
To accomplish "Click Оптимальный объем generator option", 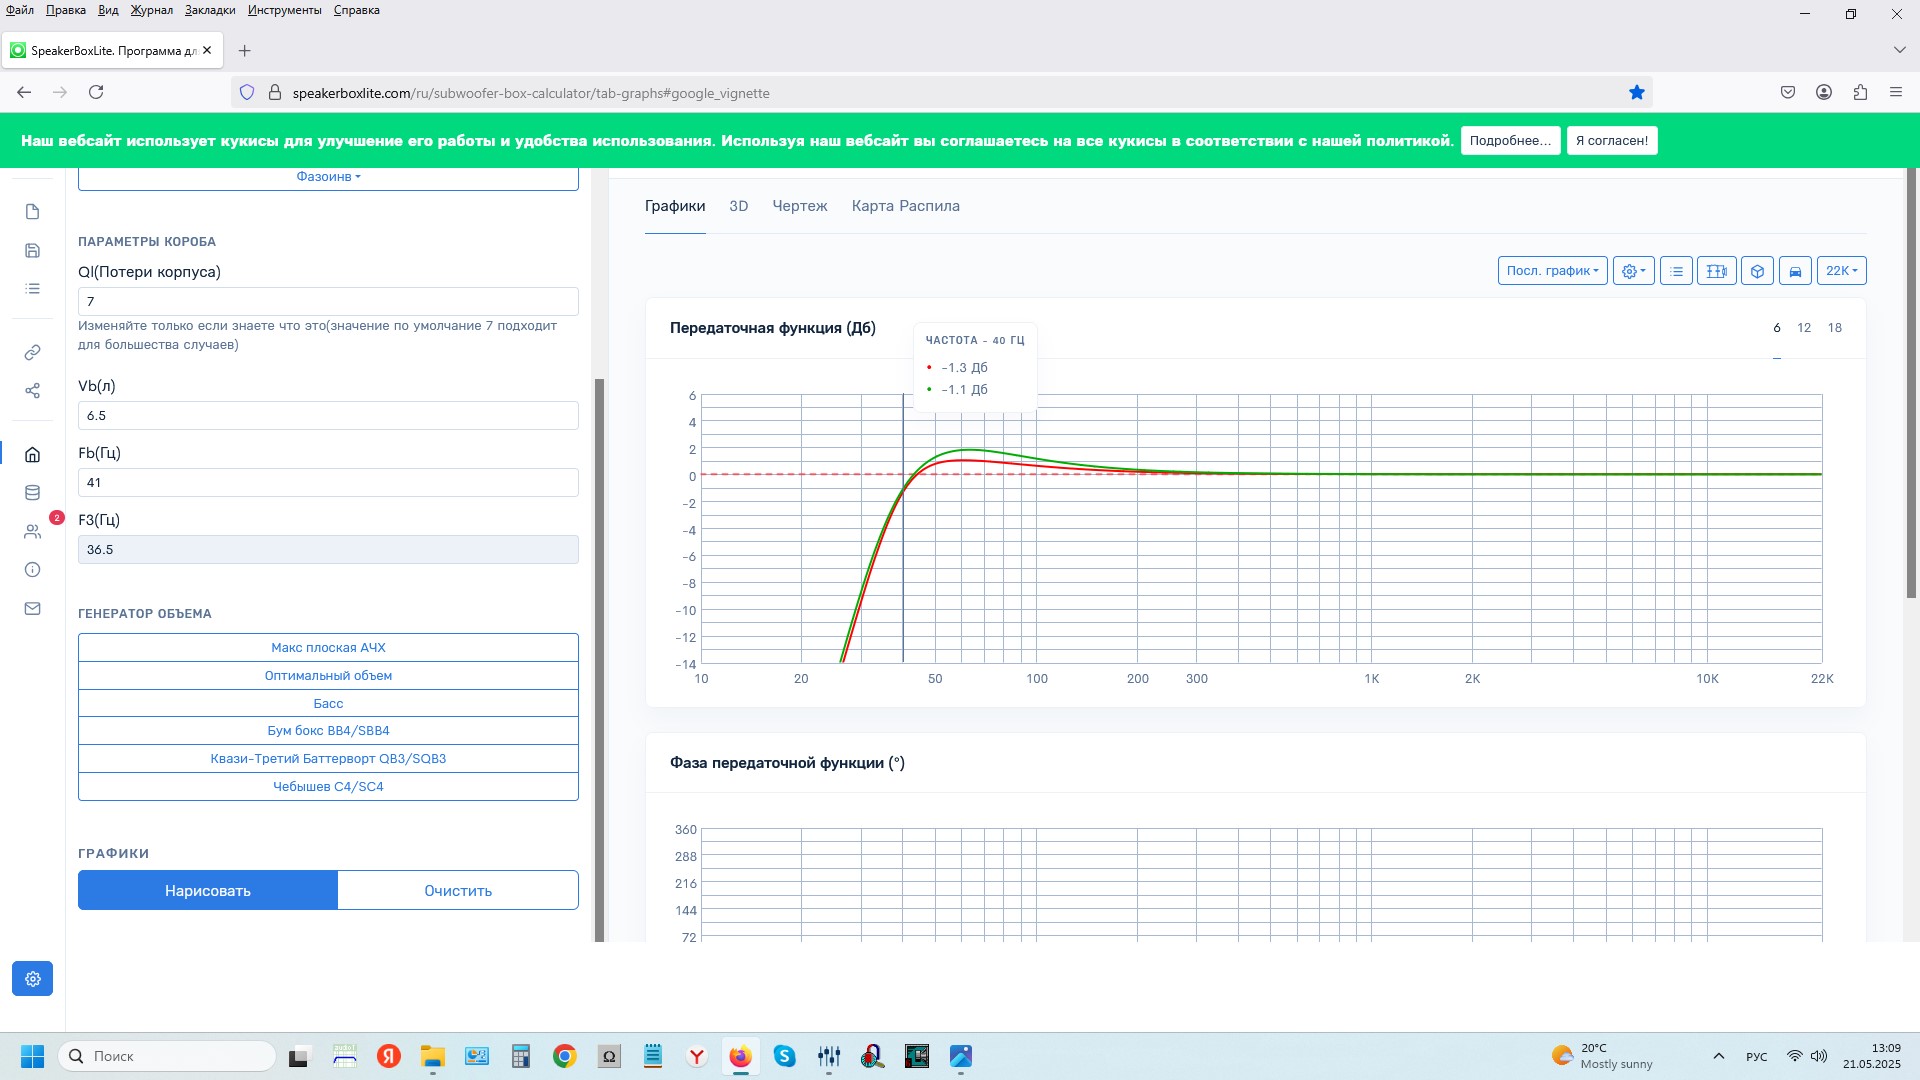I will click(328, 676).
